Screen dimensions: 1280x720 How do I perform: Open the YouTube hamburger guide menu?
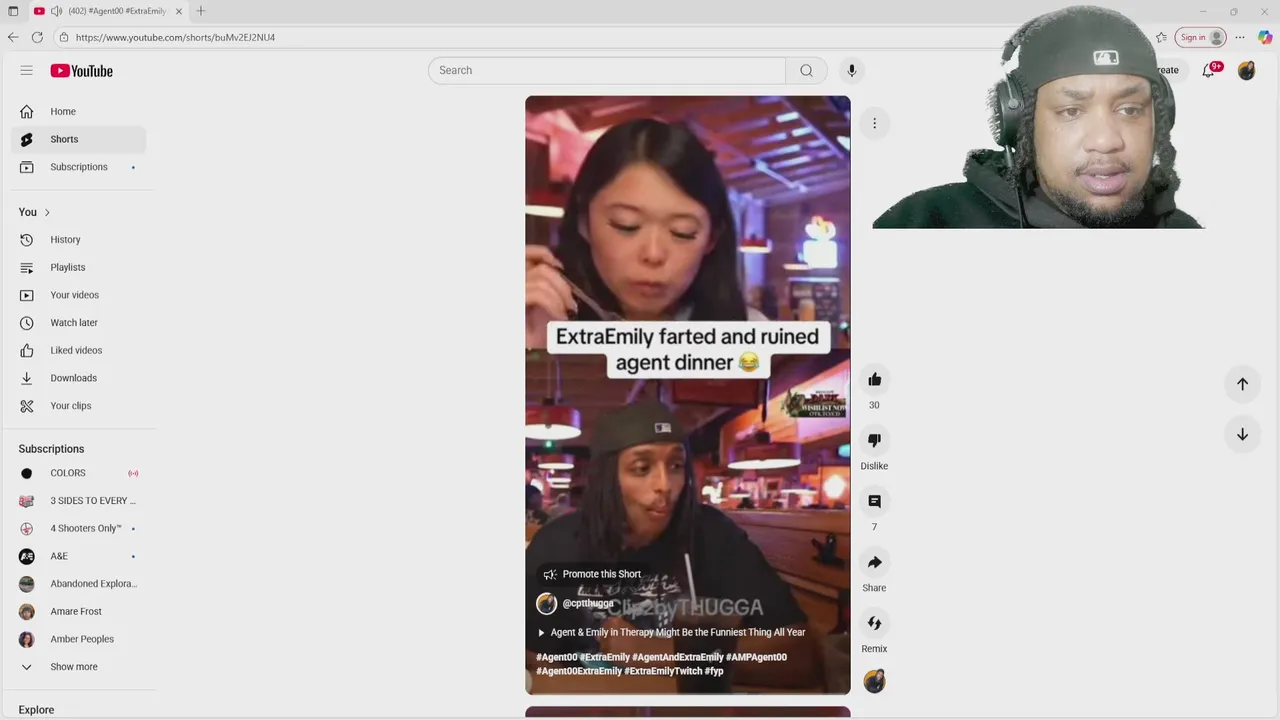[x=27, y=71]
